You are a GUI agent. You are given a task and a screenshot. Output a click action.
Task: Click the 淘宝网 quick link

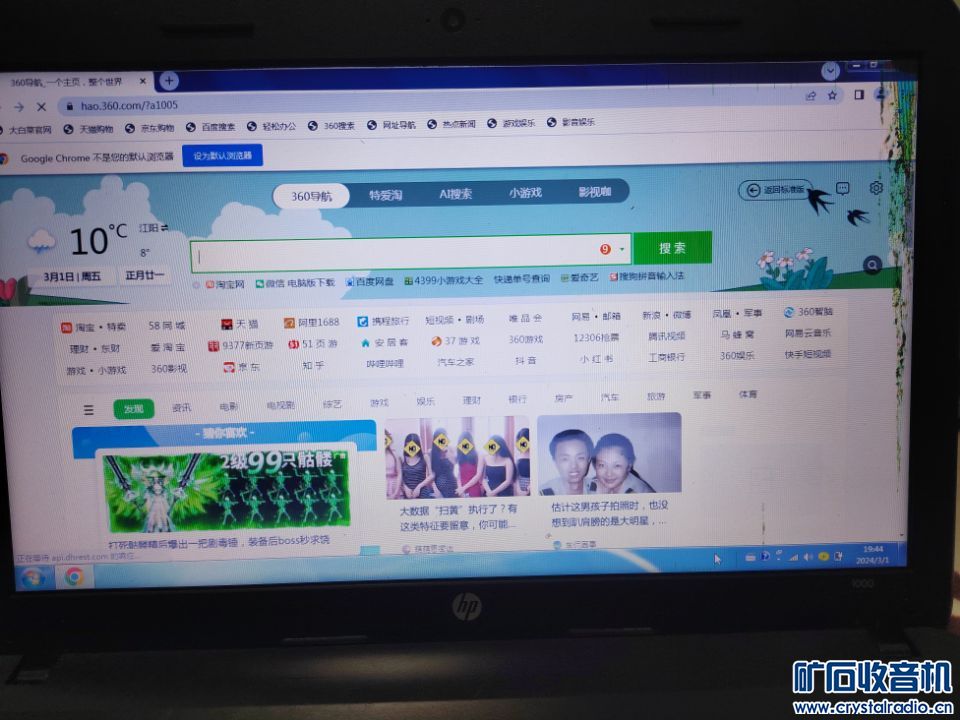[225, 284]
